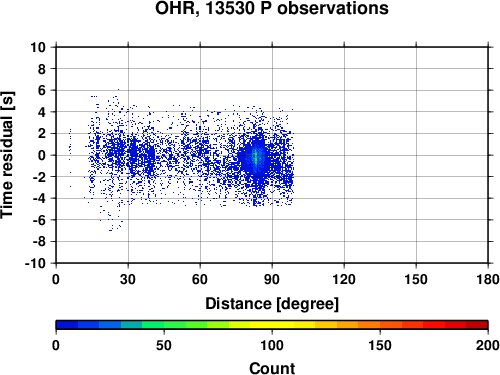Viewport: 500px width, 375px height.
Task: Click the green colorbar segment near 50
Action: (x=164, y=325)
